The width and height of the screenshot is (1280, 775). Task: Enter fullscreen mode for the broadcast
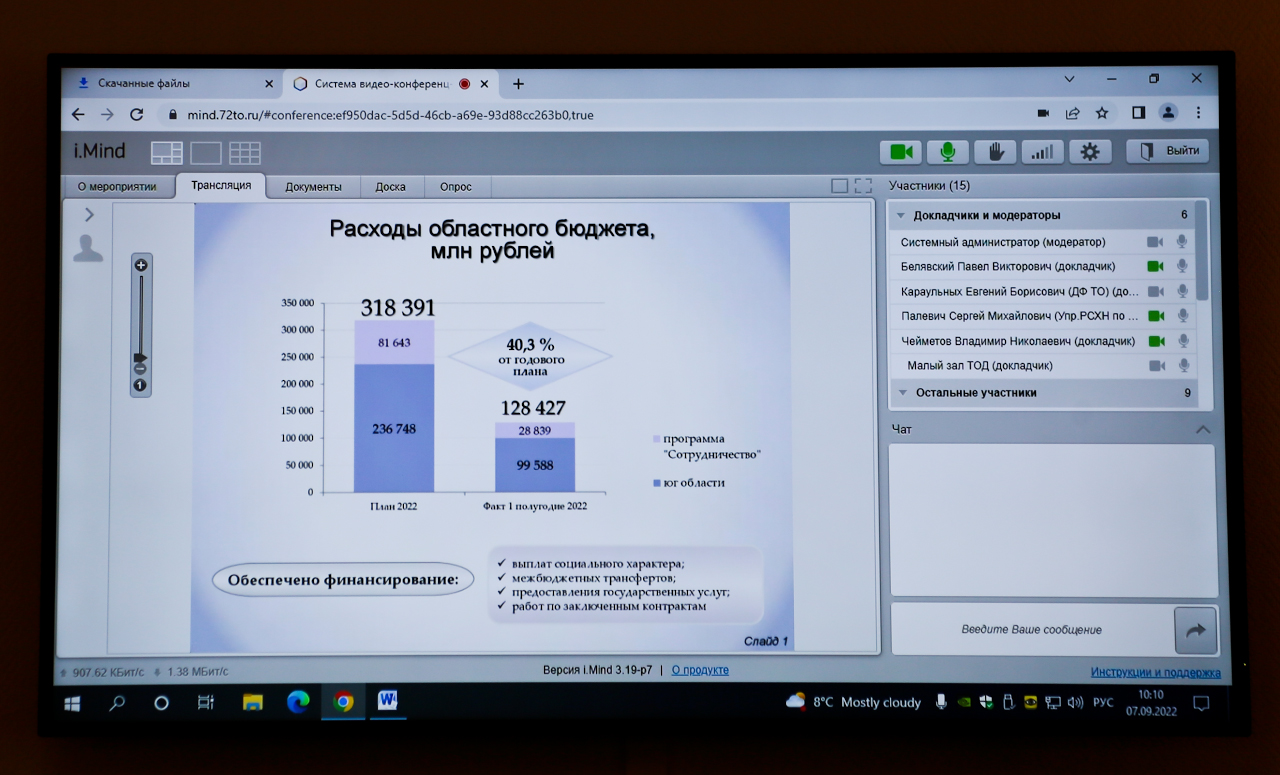coord(863,186)
